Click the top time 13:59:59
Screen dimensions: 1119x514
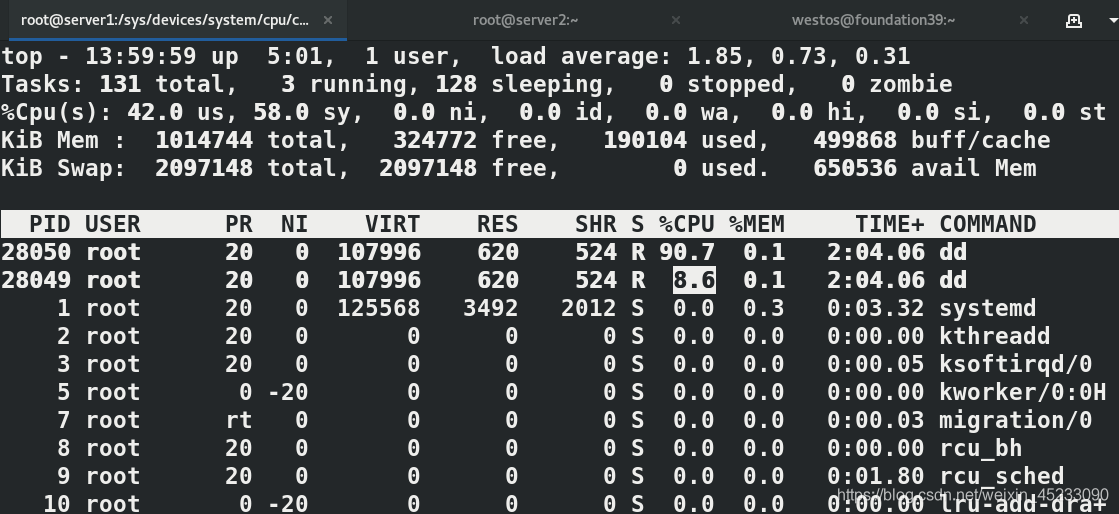coord(141,56)
